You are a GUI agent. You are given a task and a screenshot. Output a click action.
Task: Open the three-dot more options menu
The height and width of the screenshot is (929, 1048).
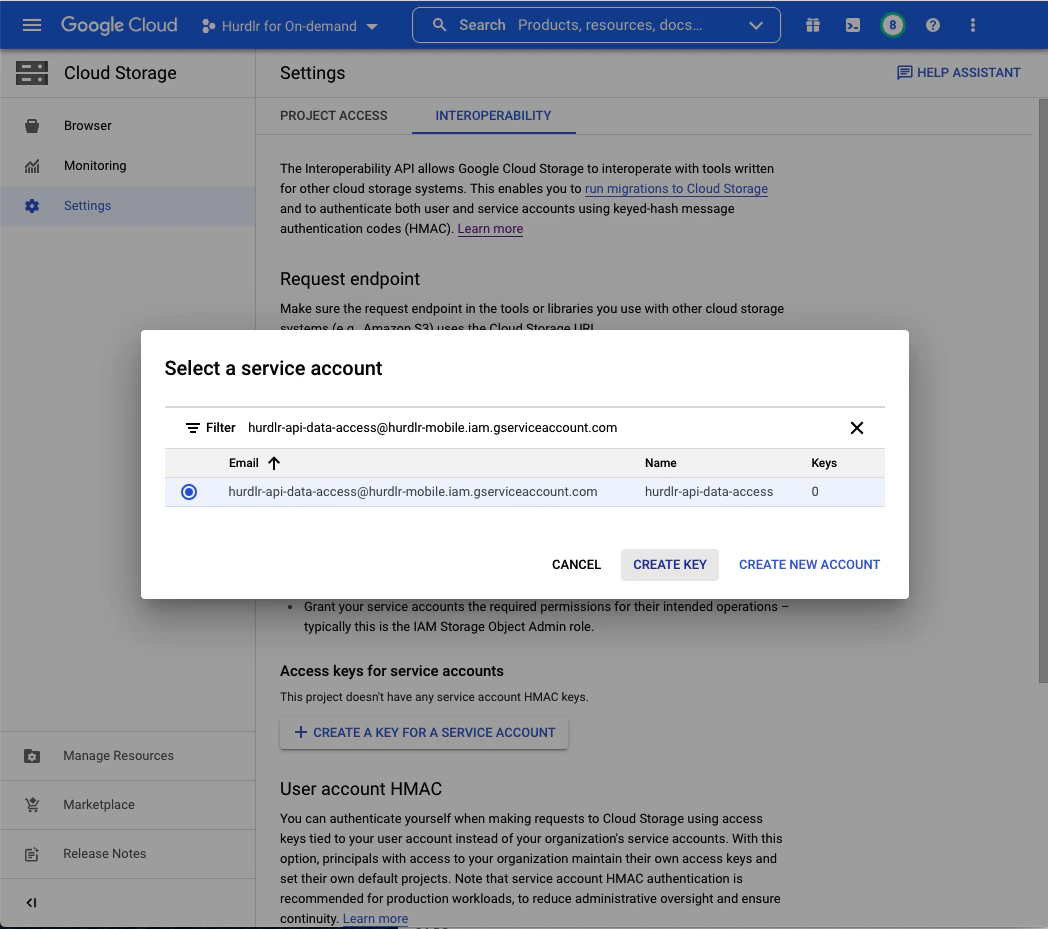972,25
